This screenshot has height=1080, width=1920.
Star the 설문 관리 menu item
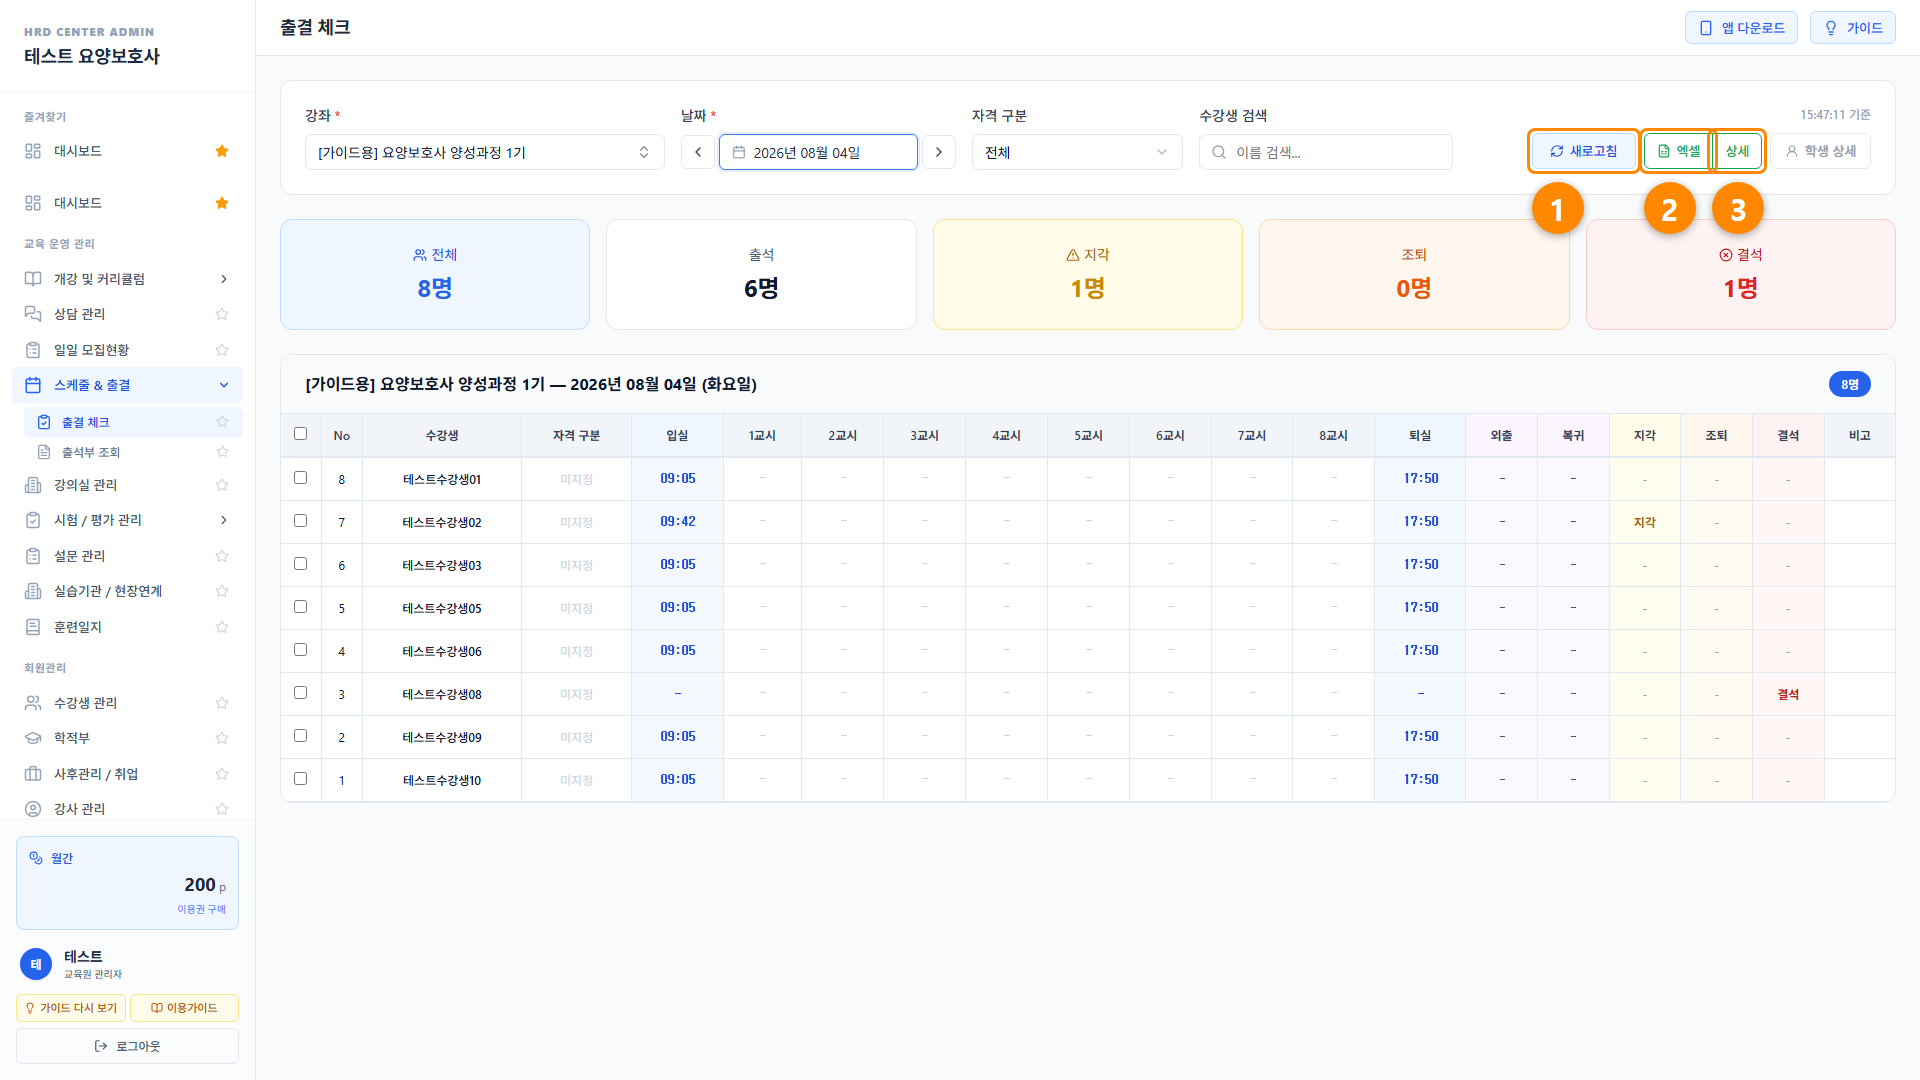pos(222,556)
